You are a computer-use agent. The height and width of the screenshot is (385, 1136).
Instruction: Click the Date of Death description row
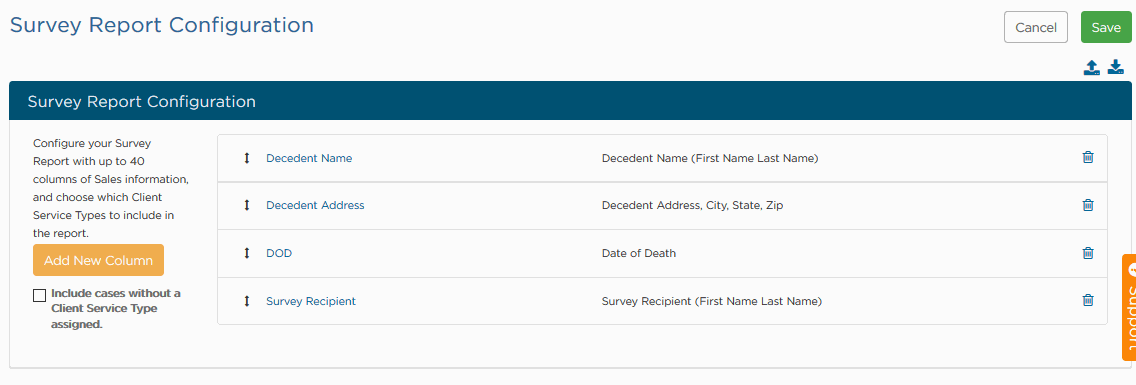[x=662, y=253]
